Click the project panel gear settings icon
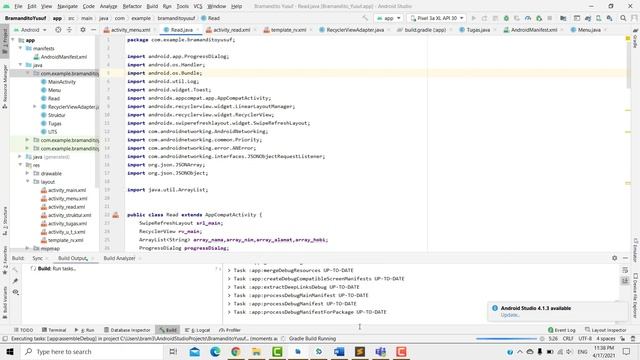640x360 pixels. point(83,30)
